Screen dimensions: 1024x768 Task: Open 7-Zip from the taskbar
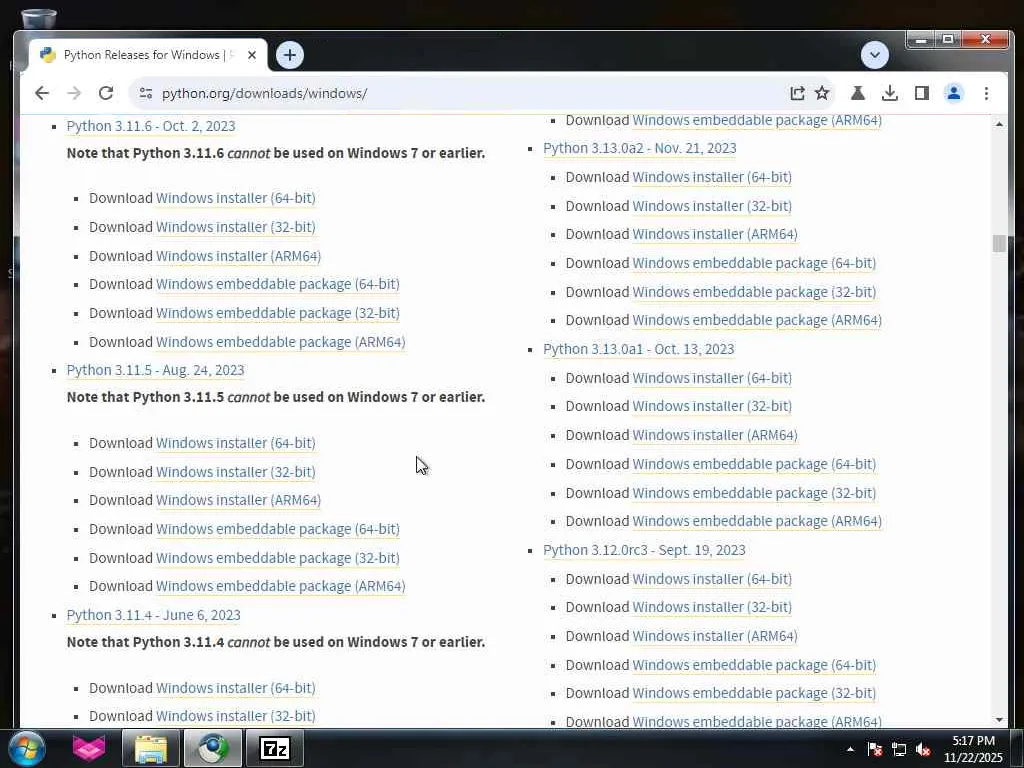coord(274,748)
